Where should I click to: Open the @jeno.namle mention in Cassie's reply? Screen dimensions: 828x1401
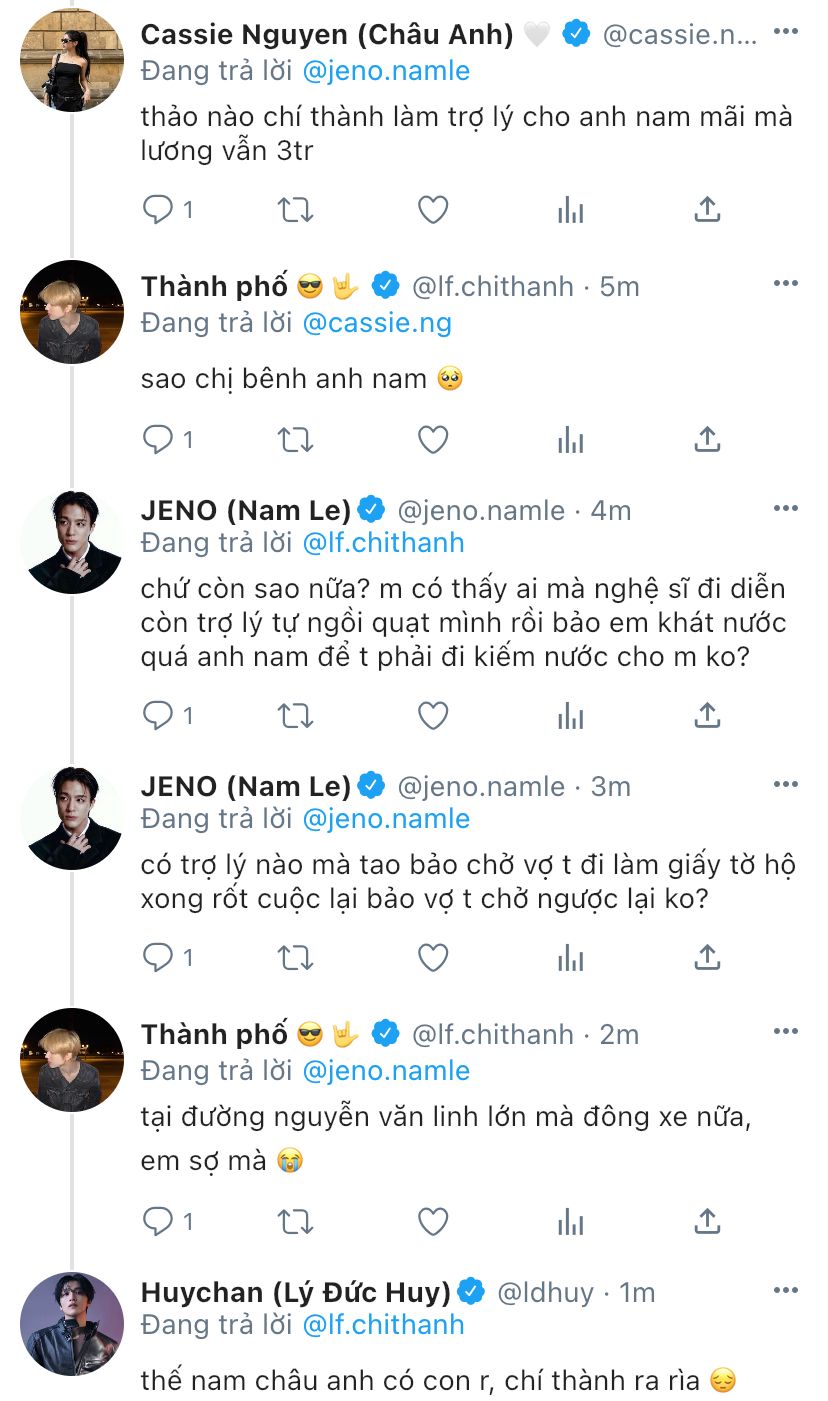point(385,71)
